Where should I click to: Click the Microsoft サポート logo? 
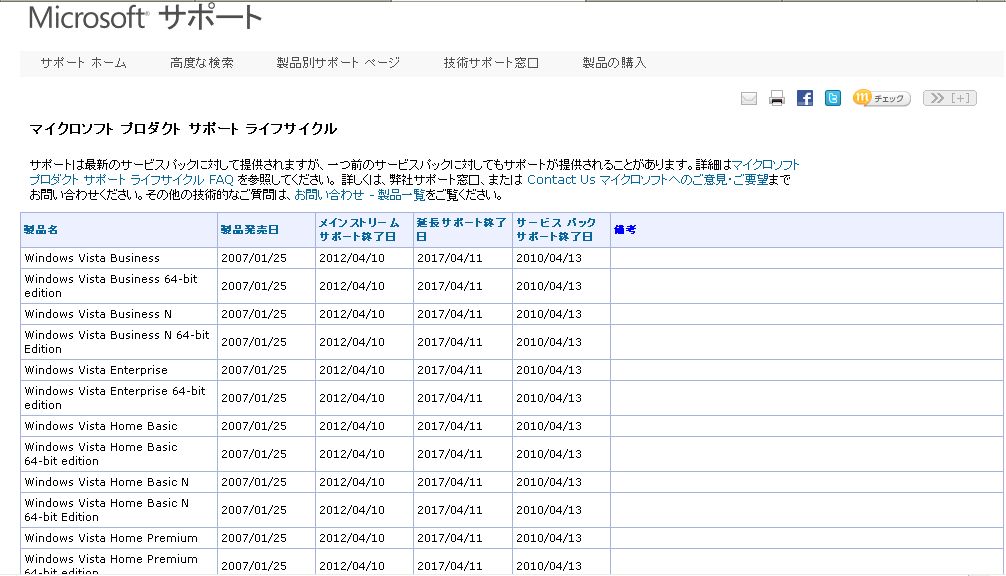(x=146, y=18)
